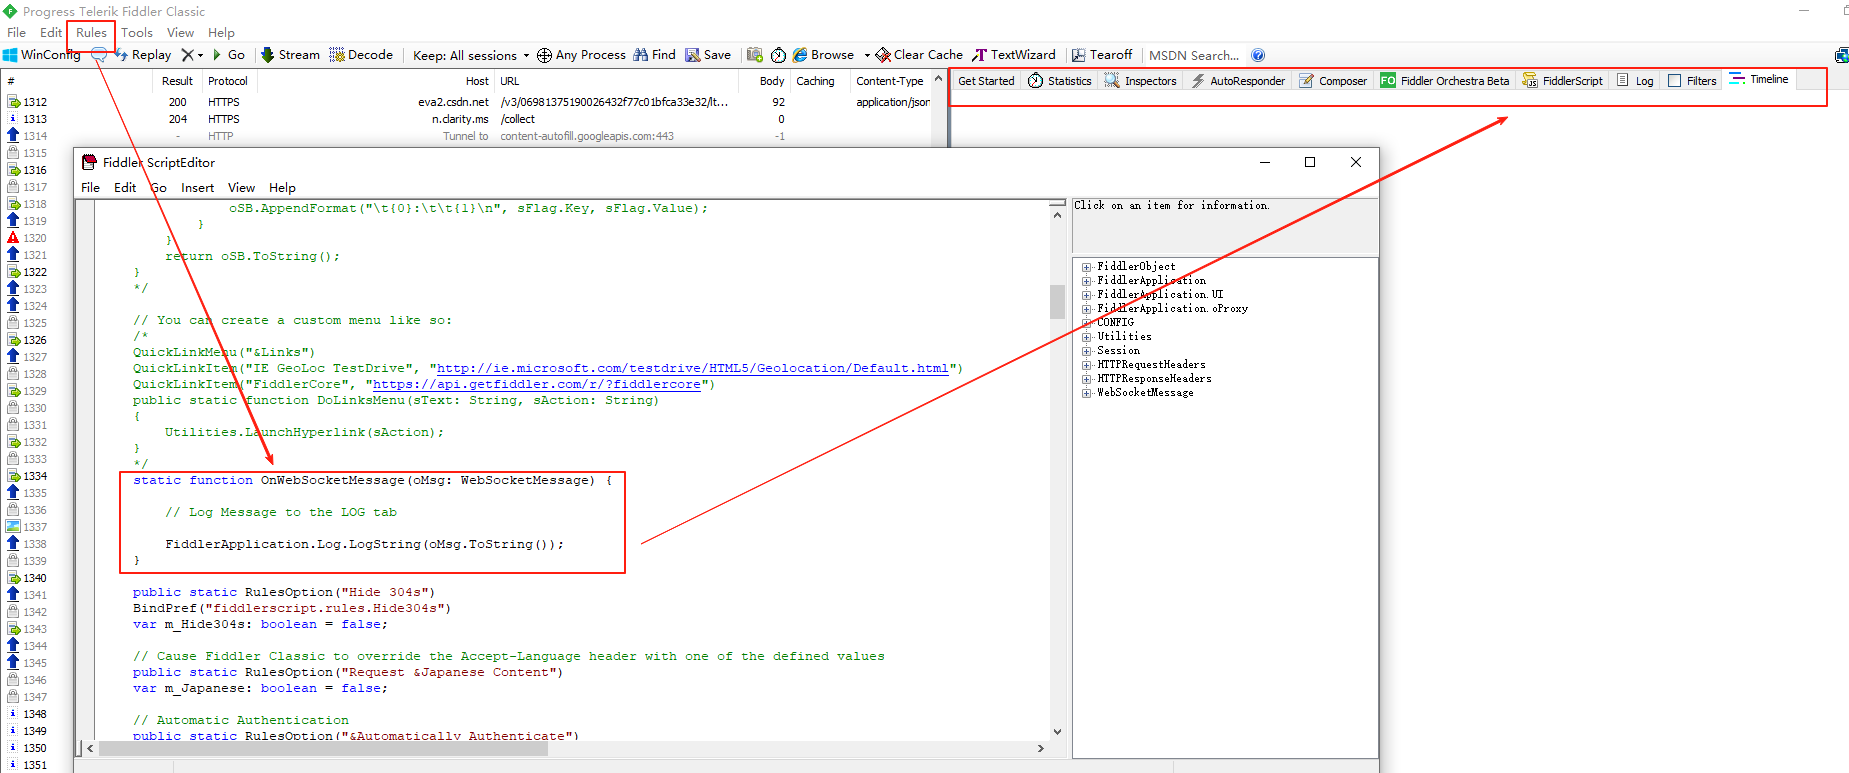Screen dimensions: 1849x773
Task: Expand the HTTPRequestHeaders tree node
Action: point(1086,365)
